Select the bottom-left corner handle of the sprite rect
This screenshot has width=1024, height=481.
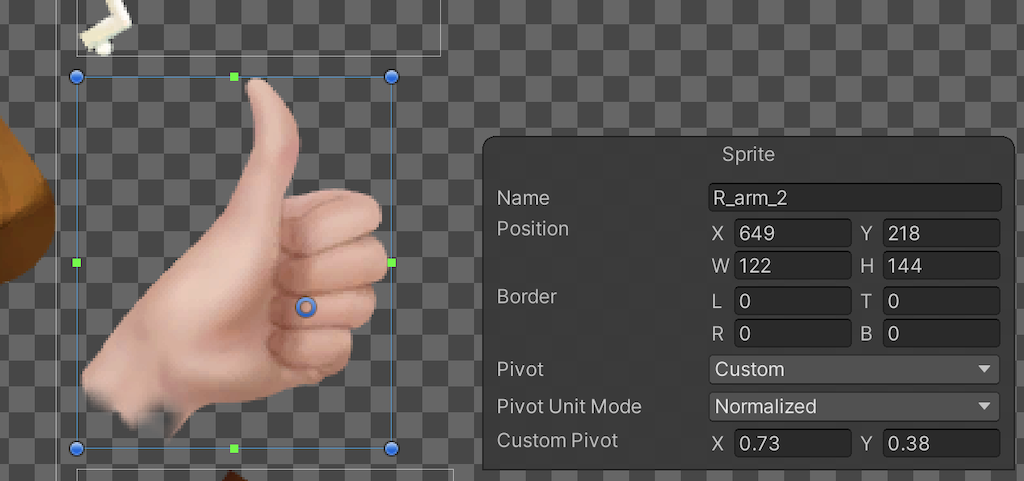click(x=77, y=448)
